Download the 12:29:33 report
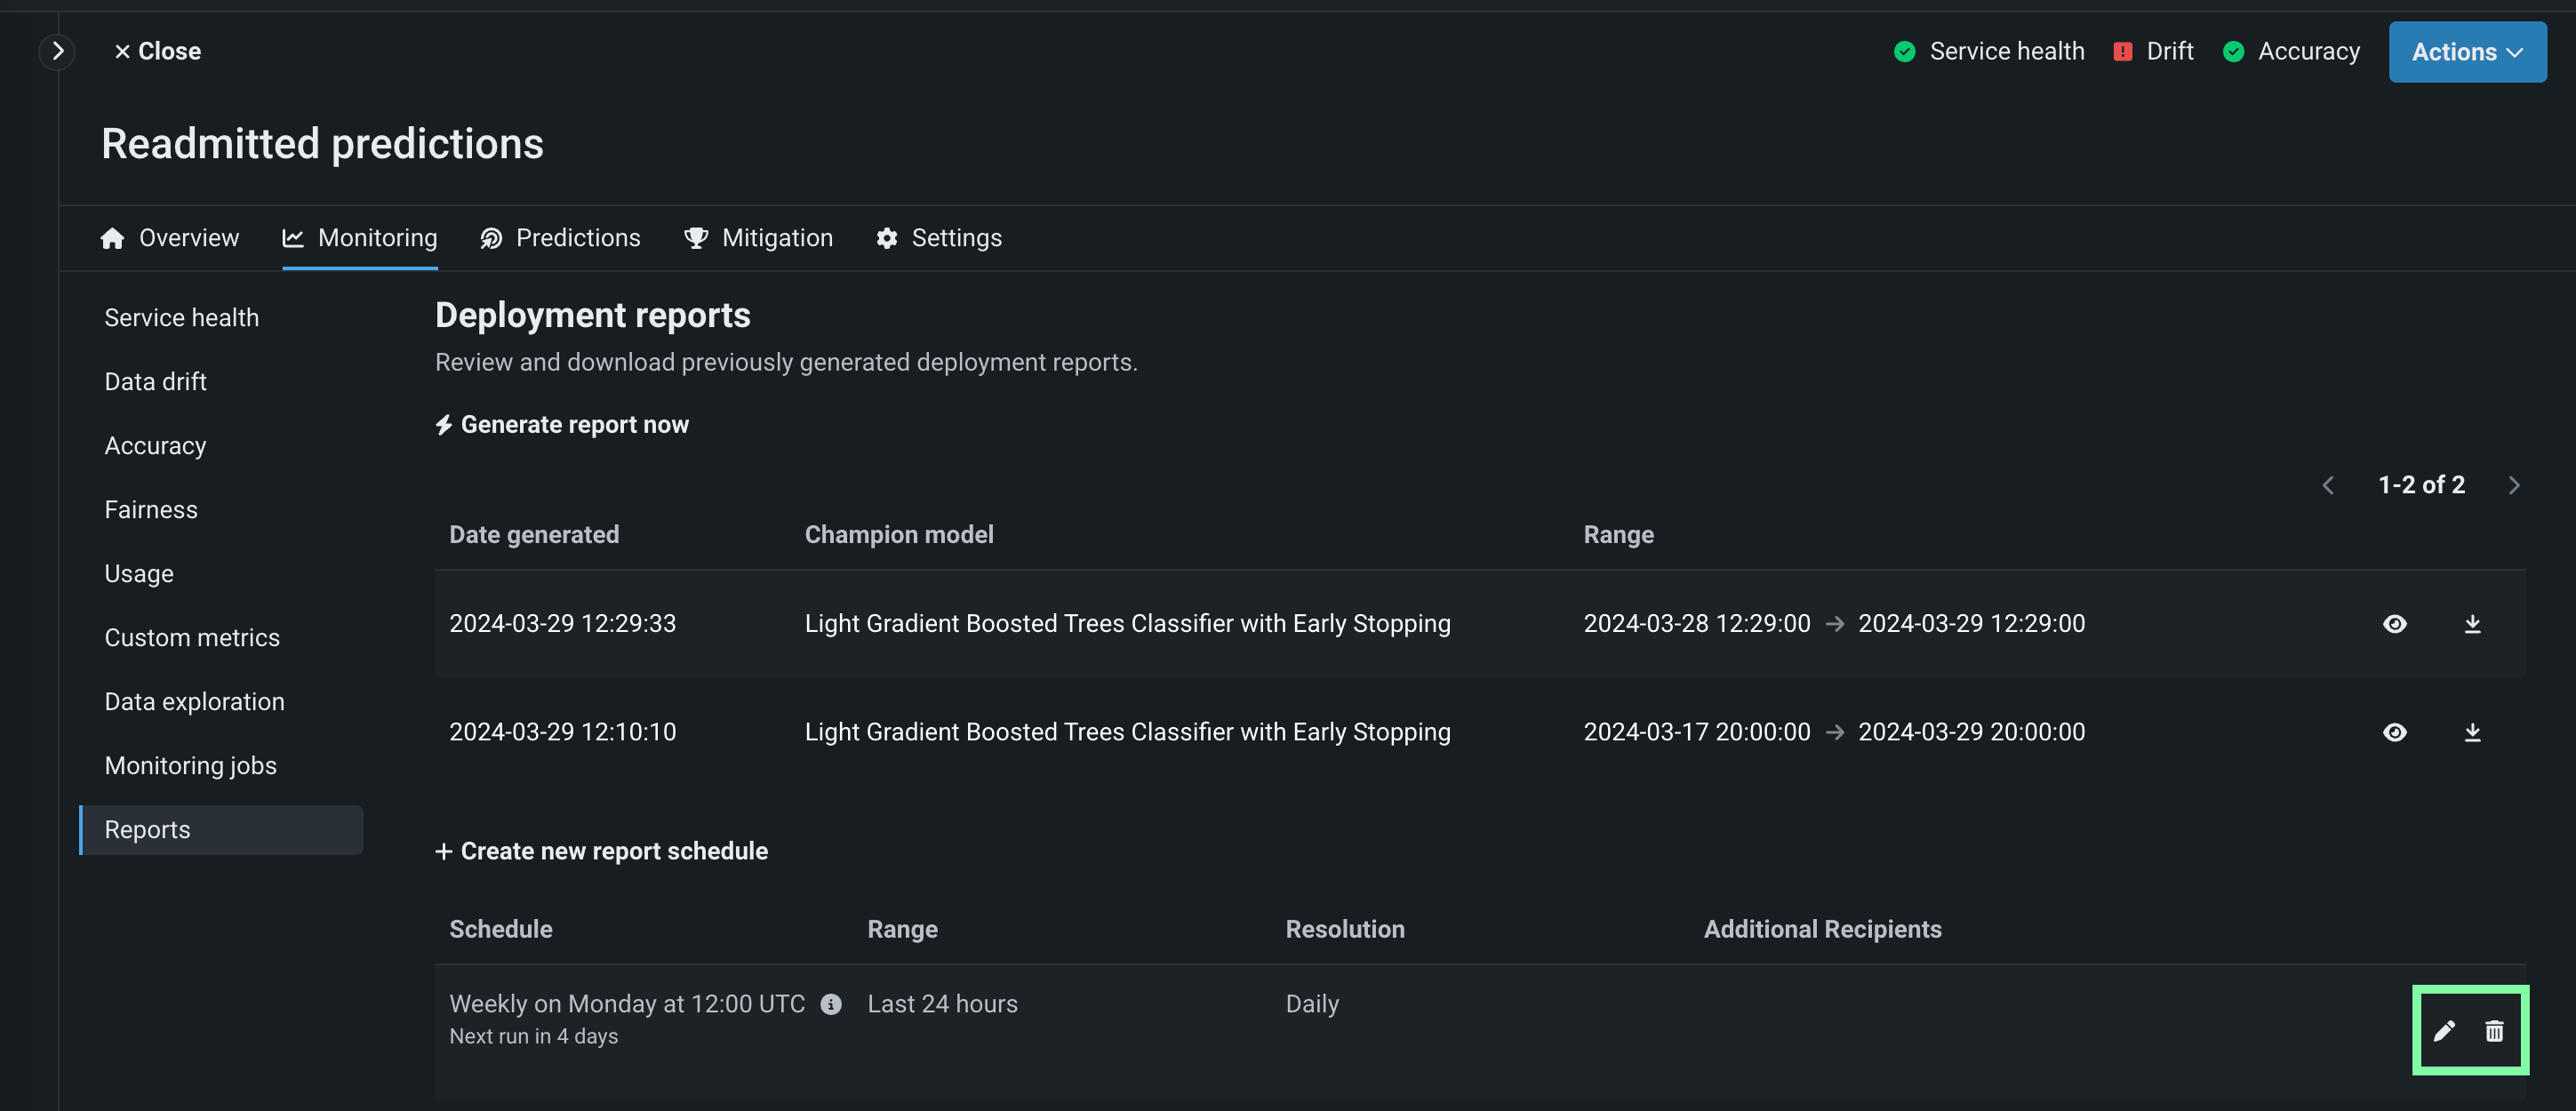 pos(2472,624)
